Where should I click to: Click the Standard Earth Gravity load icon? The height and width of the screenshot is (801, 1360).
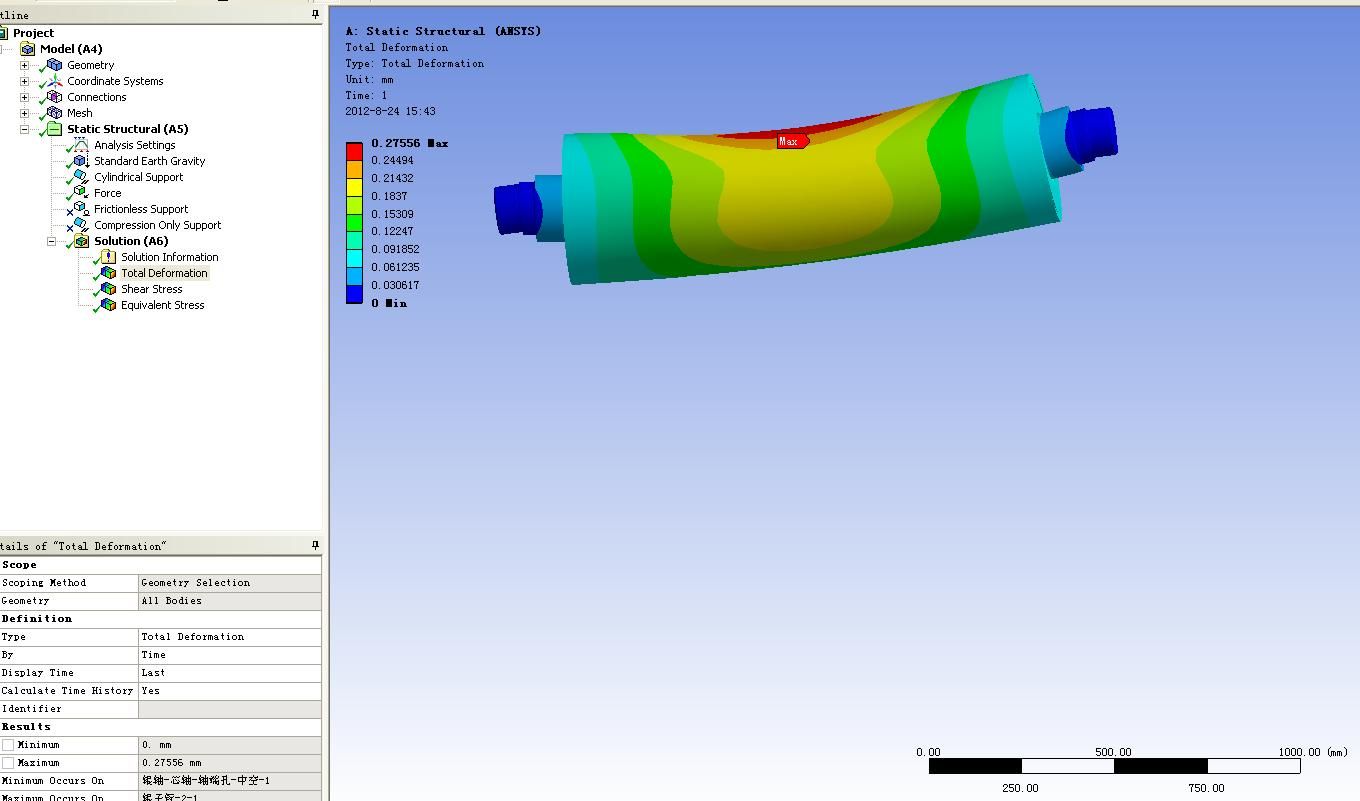click(x=80, y=161)
